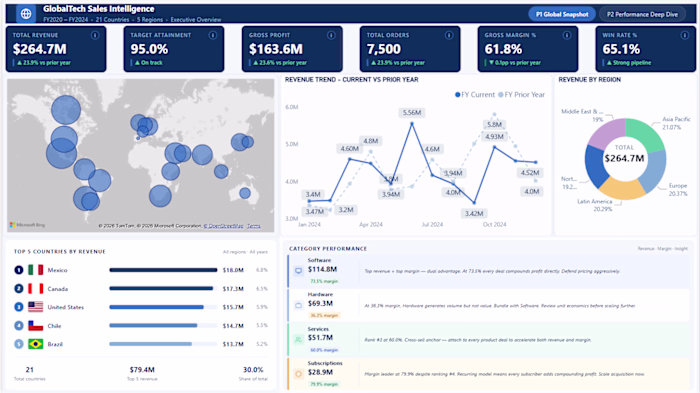The image size is (700, 393).
Task: Click the Hardware category icon
Action: pos(298,305)
